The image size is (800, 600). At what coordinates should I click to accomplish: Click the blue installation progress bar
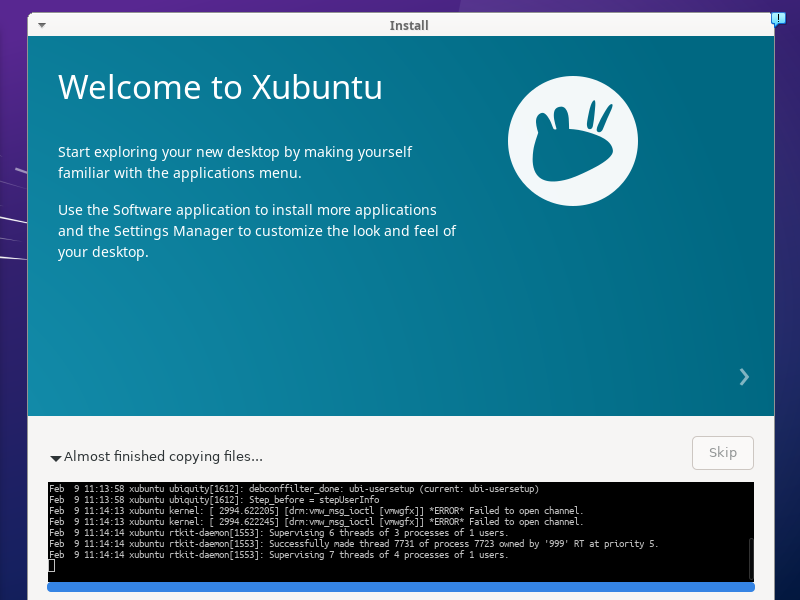(x=401, y=587)
